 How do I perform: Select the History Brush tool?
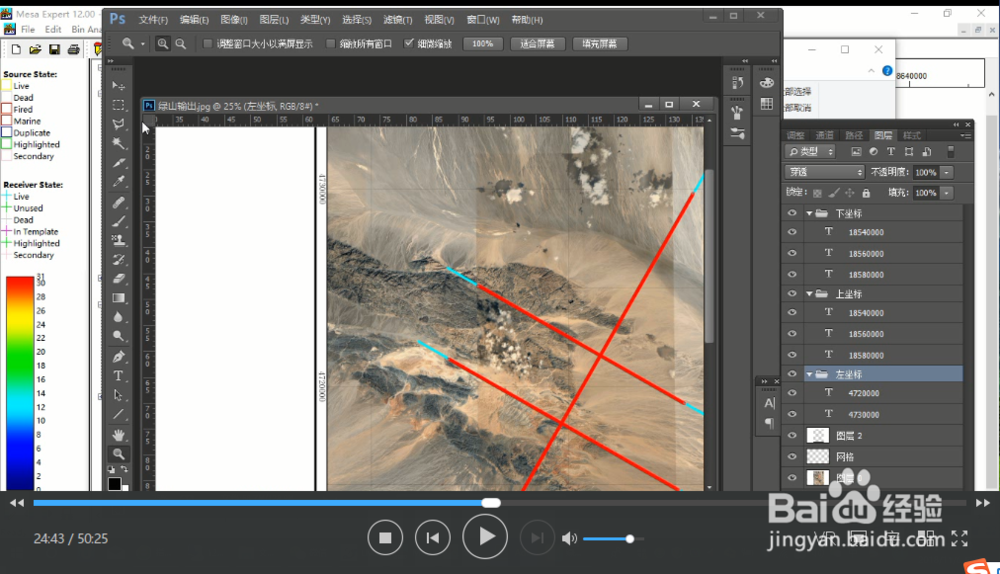(119, 260)
